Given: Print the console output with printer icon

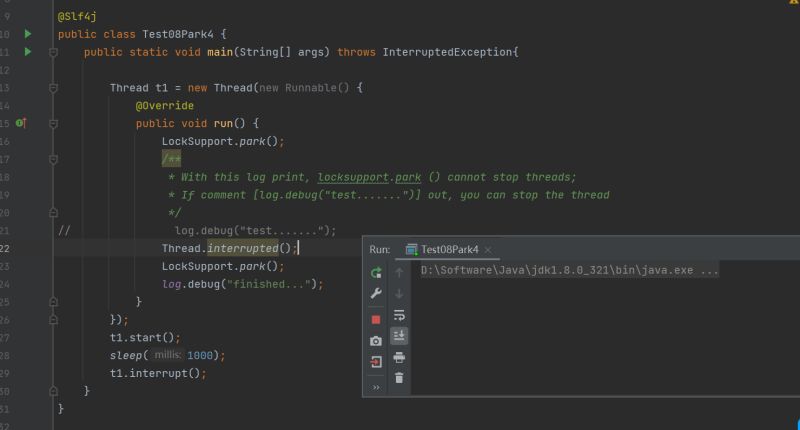Looking at the screenshot, I should [x=399, y=358].
